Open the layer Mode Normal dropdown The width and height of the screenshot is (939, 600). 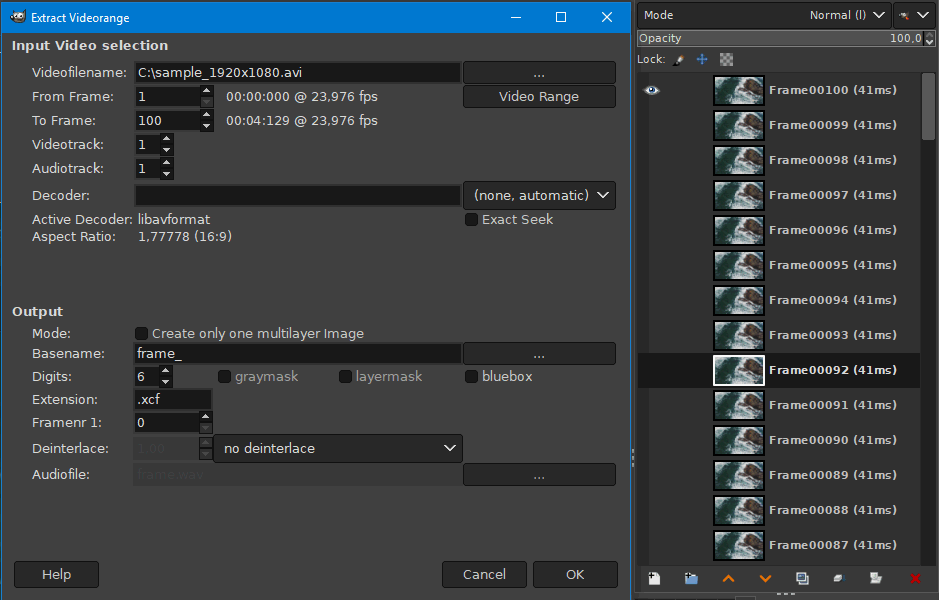click(x=764, y=16)
